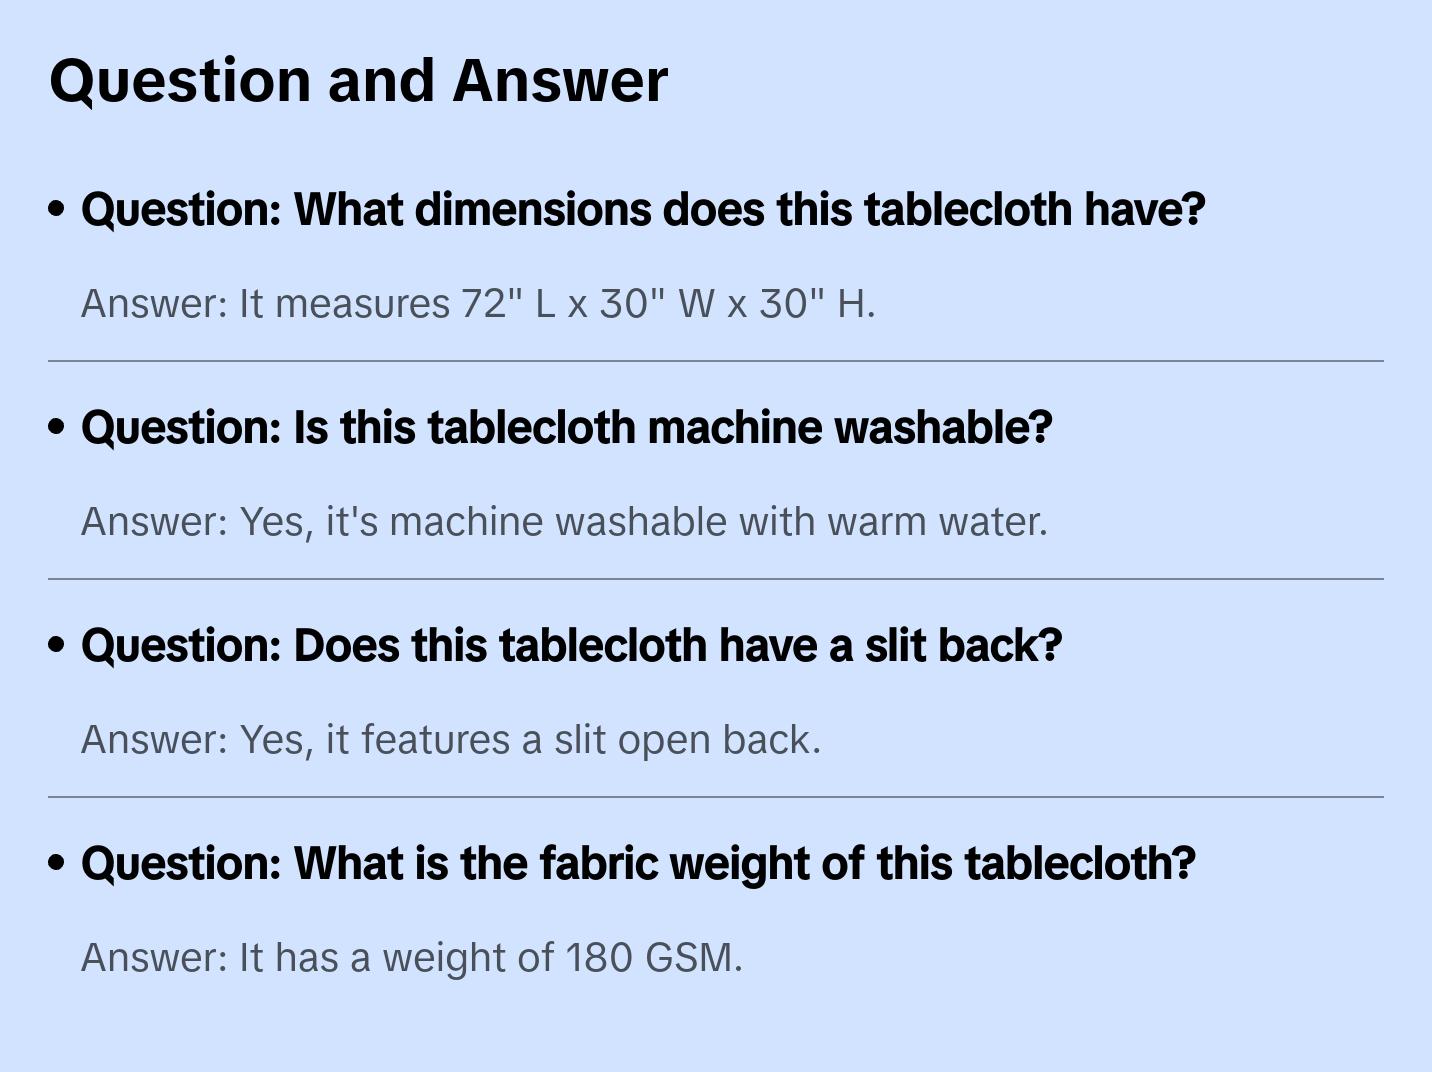Click the bullet before the fabric weight question
Viewport: 1432px width, 1072px height.
click(57, 863)
